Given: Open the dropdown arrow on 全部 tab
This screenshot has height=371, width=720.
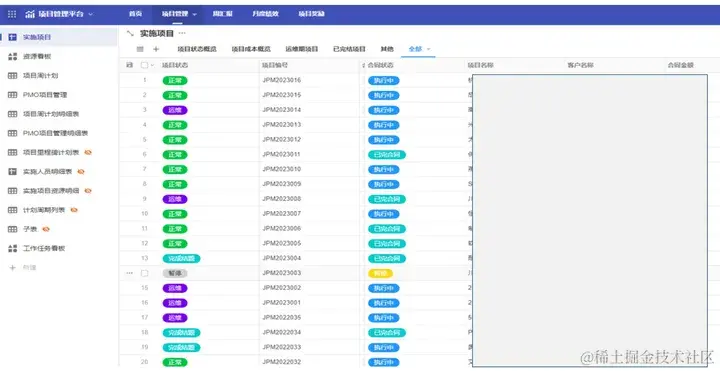Looking at the screenshot, I should (x=429, y=49).
